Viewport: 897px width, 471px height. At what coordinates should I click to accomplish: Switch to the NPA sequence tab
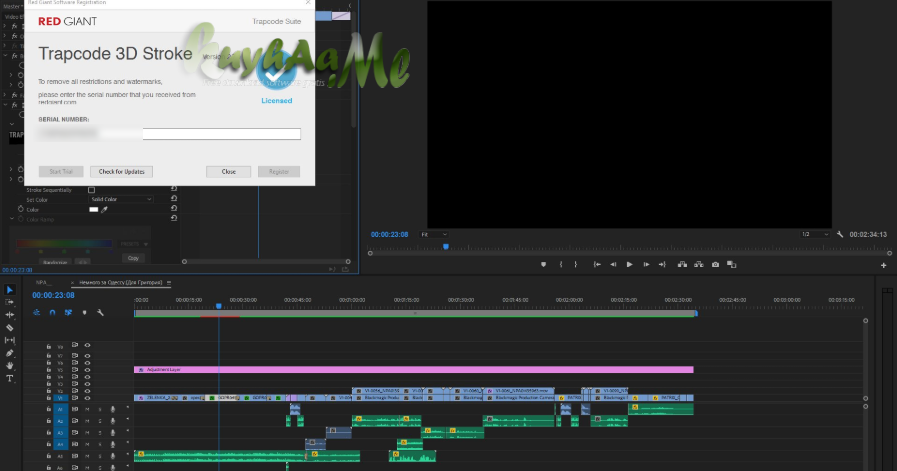(x=45, y=283)
